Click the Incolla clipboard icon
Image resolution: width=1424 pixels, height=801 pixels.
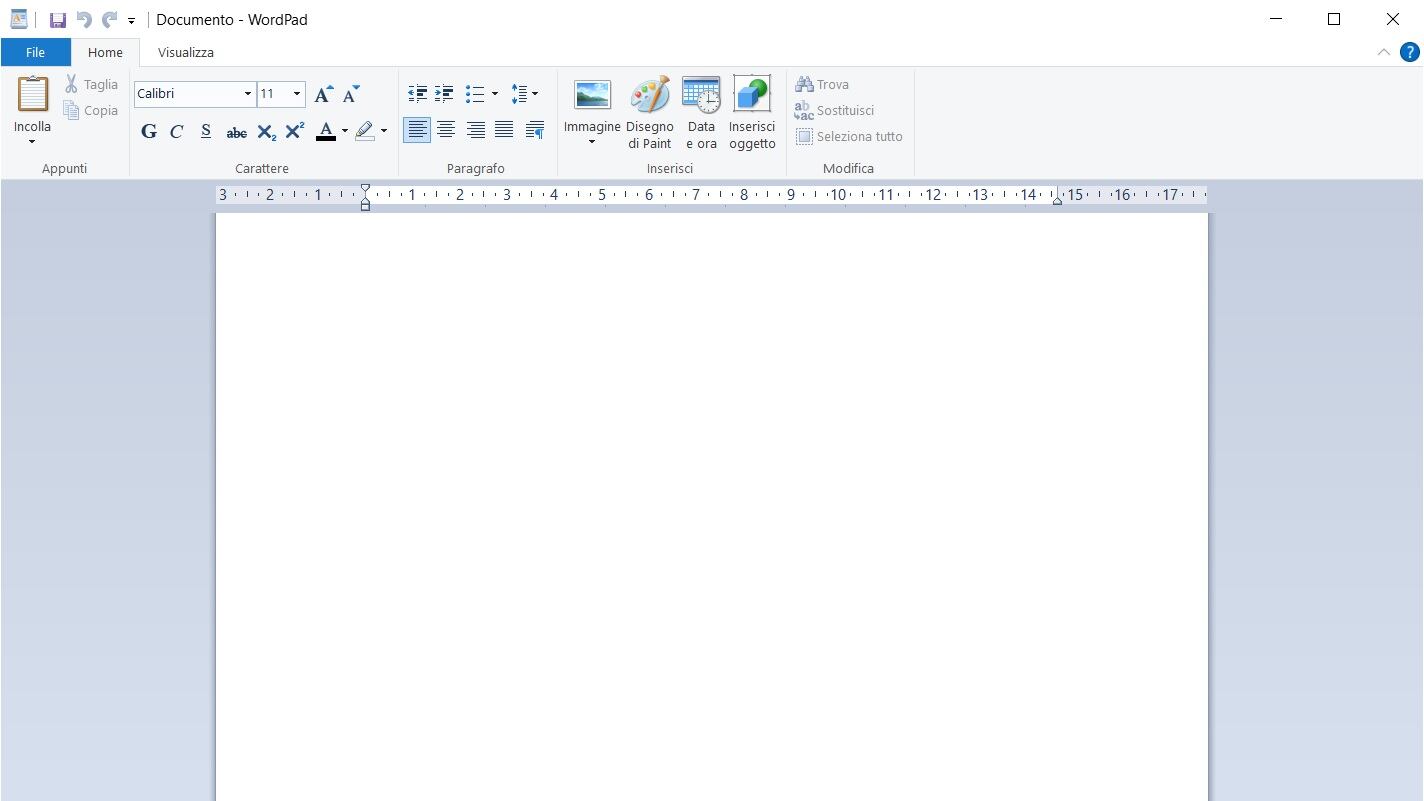click(33, 94)
